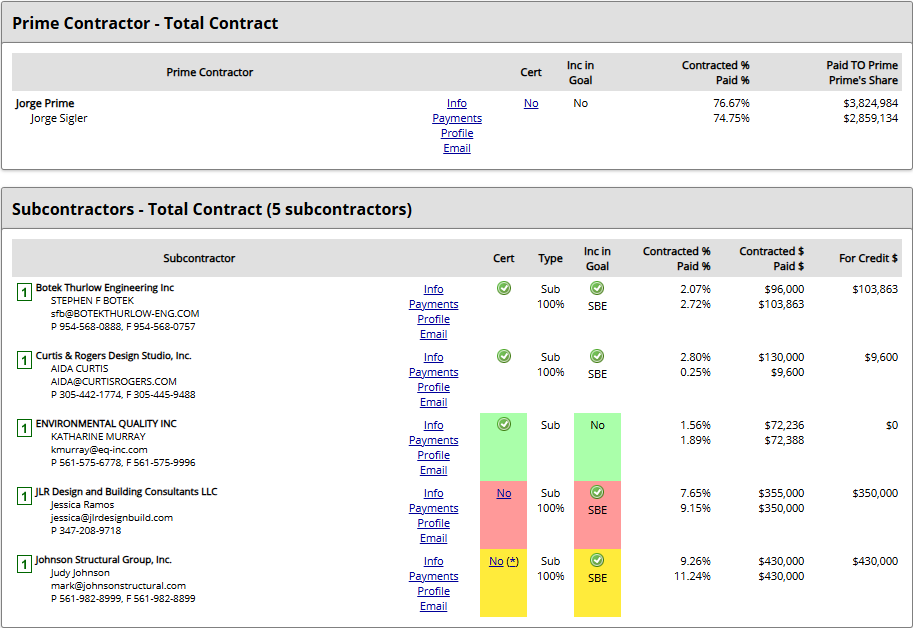Click Environmental Quality's certification checkmark icon

pyautogui.click(x=504, y=424)
